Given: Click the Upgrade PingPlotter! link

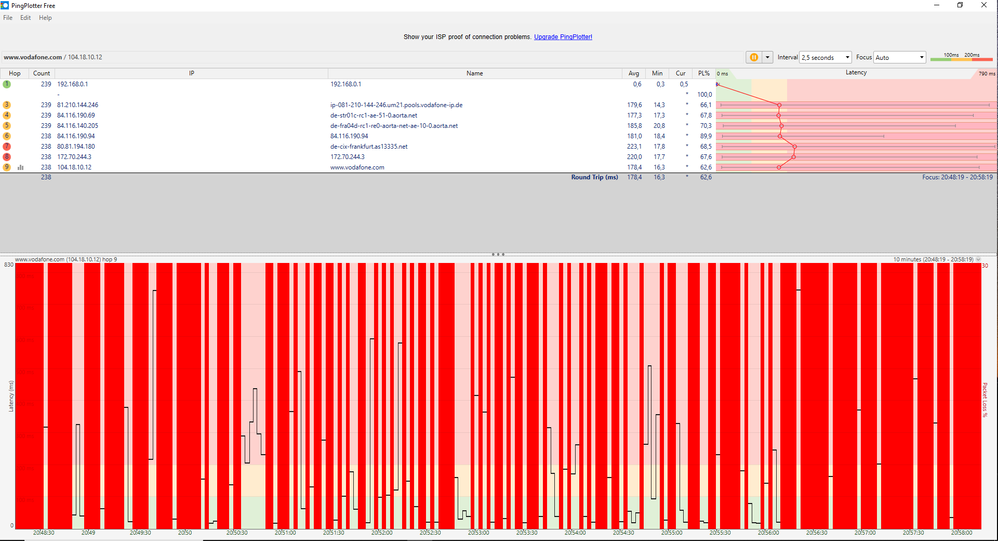Looking at the screenshot, I should pyautogui.click(x=563, y=37).
